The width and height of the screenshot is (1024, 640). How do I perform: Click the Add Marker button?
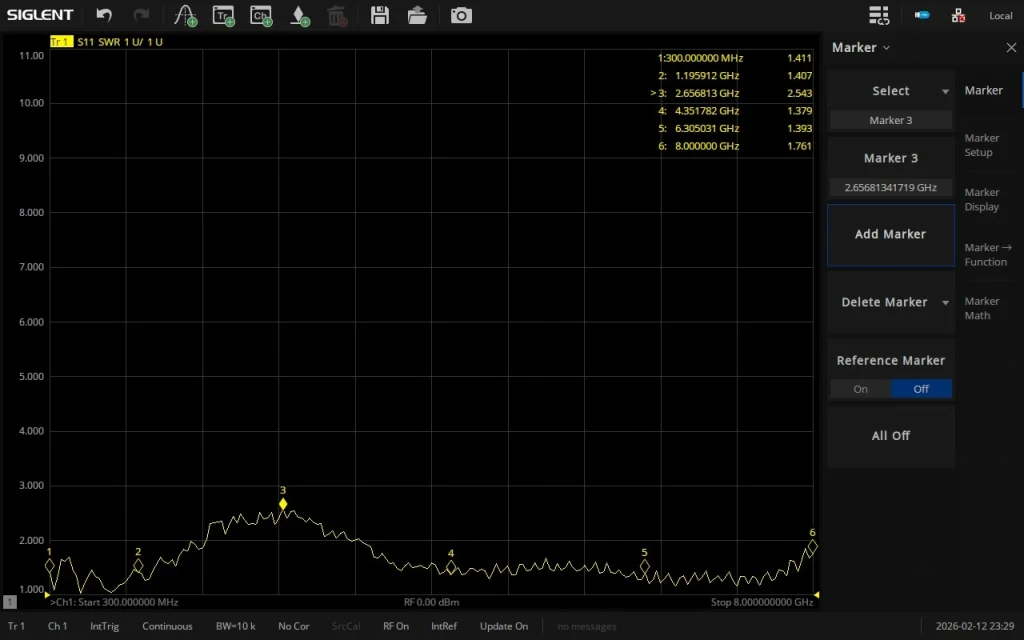pyautogui.click(x=891, y=234)
